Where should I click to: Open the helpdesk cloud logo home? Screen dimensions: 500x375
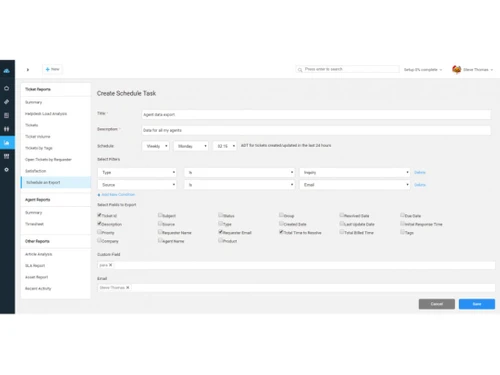tap(7, 71)
